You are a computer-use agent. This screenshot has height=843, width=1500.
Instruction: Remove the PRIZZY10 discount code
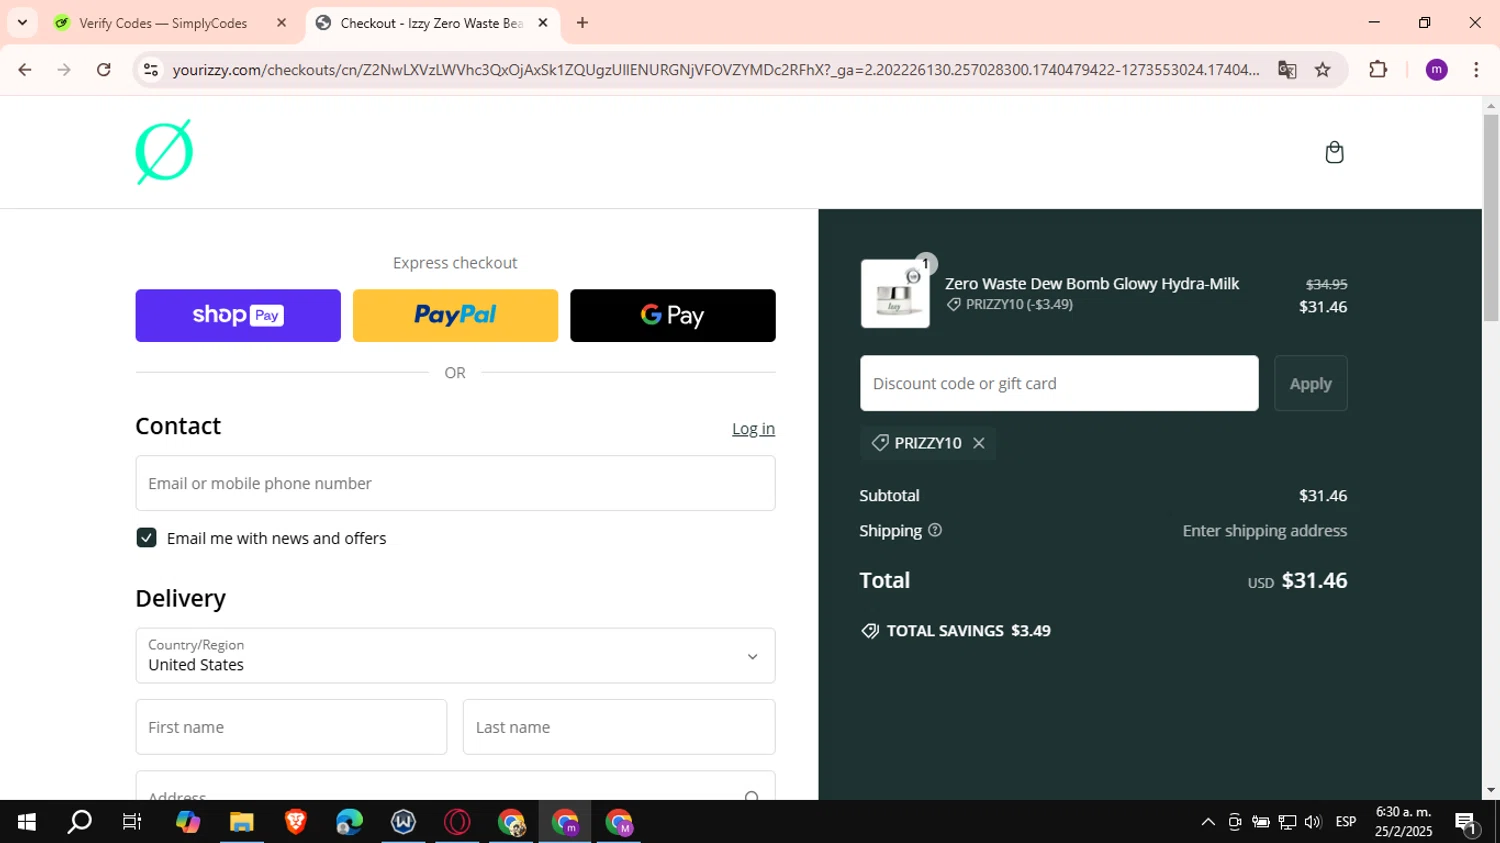point(979,443)
